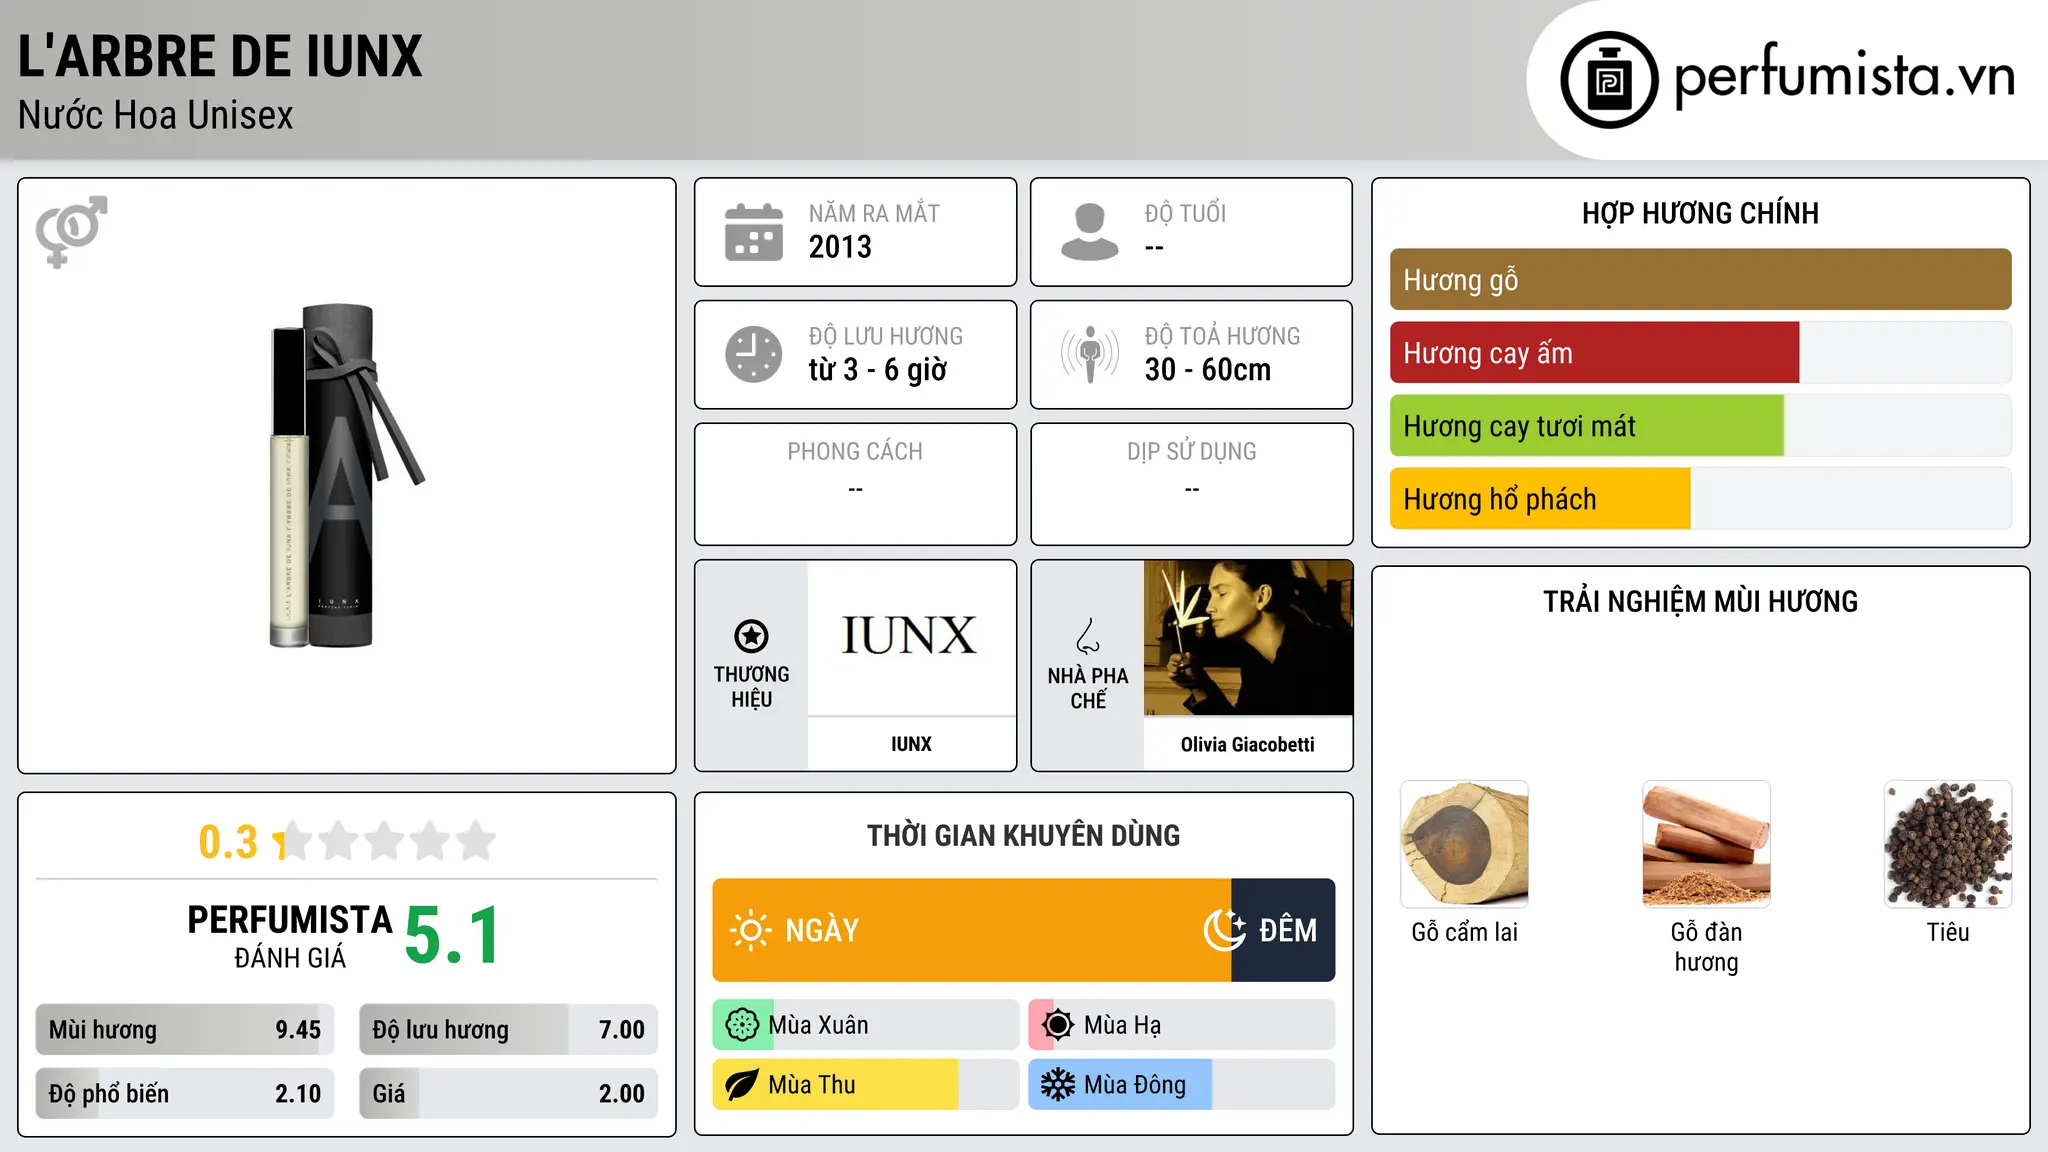Click the Perfumista 5.1 rating score
The image size is (2048, 1152).
[452, 936]
